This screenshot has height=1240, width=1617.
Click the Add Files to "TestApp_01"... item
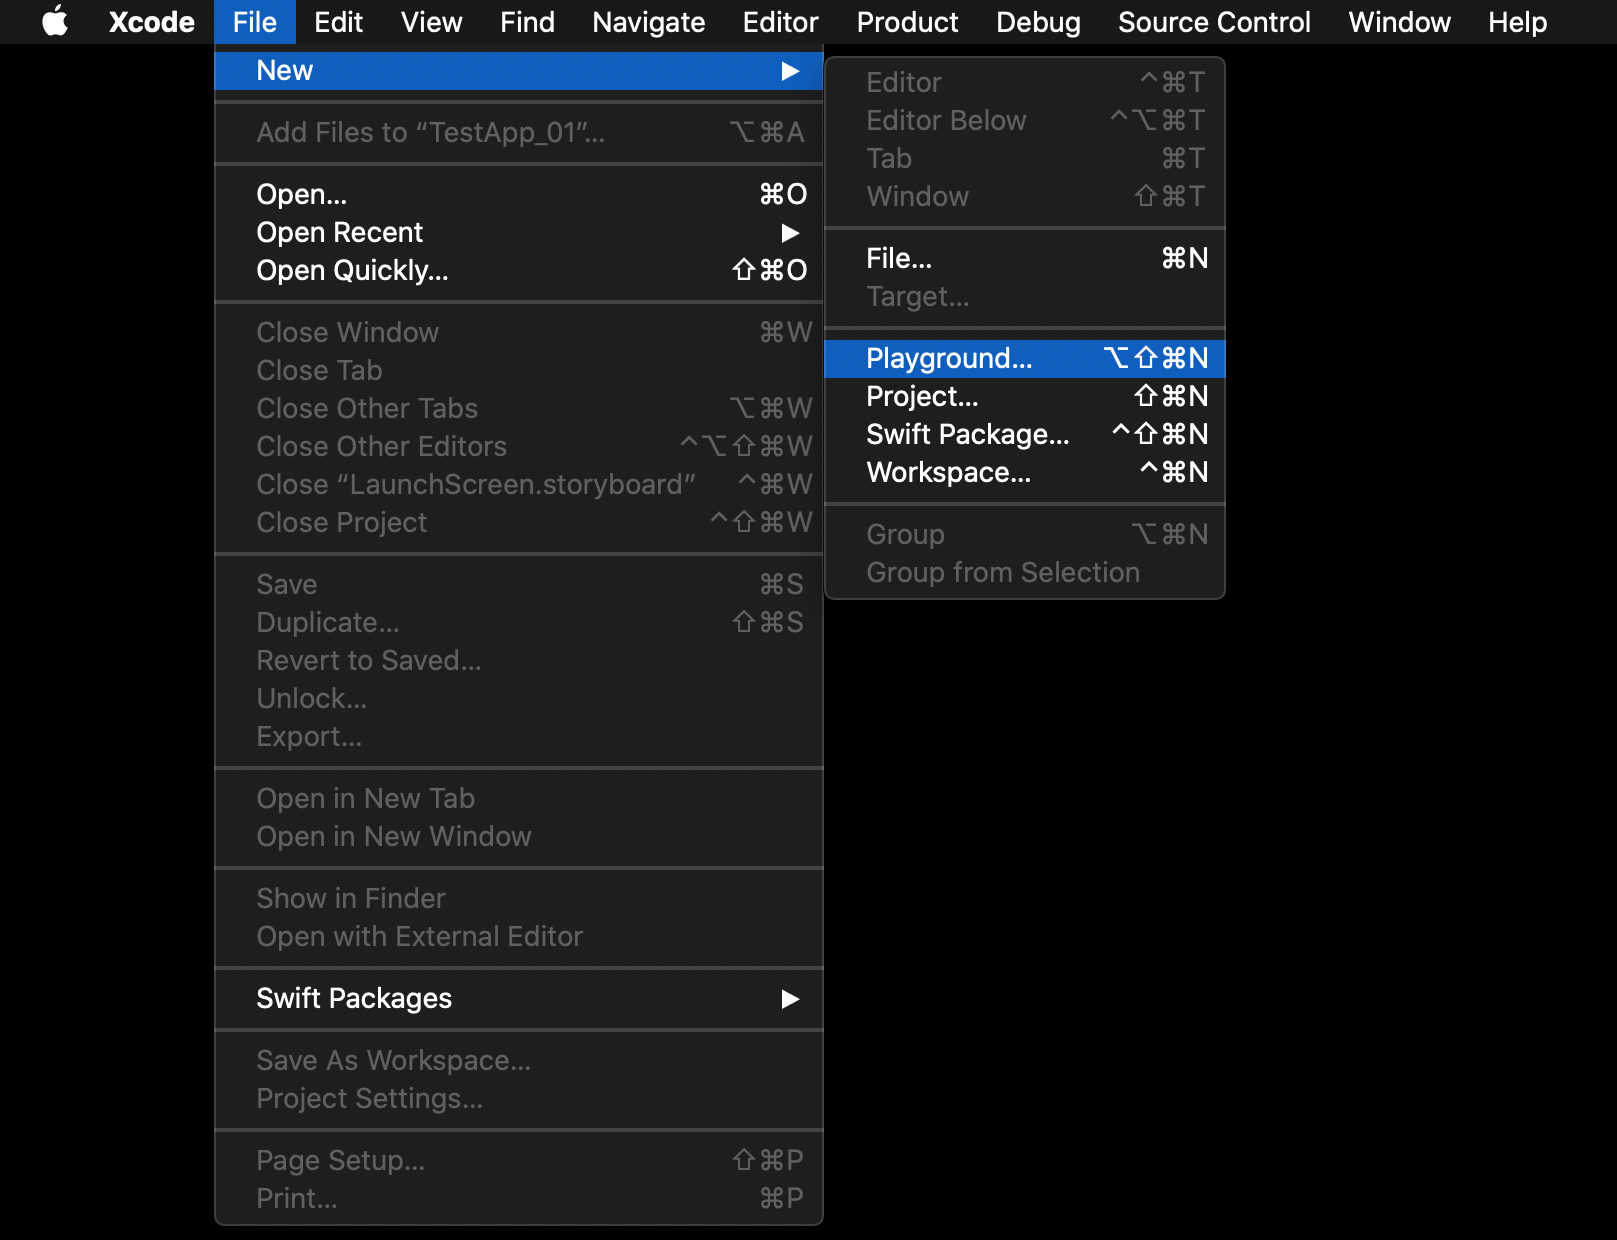pyautogui.click(x=519, y=132)
